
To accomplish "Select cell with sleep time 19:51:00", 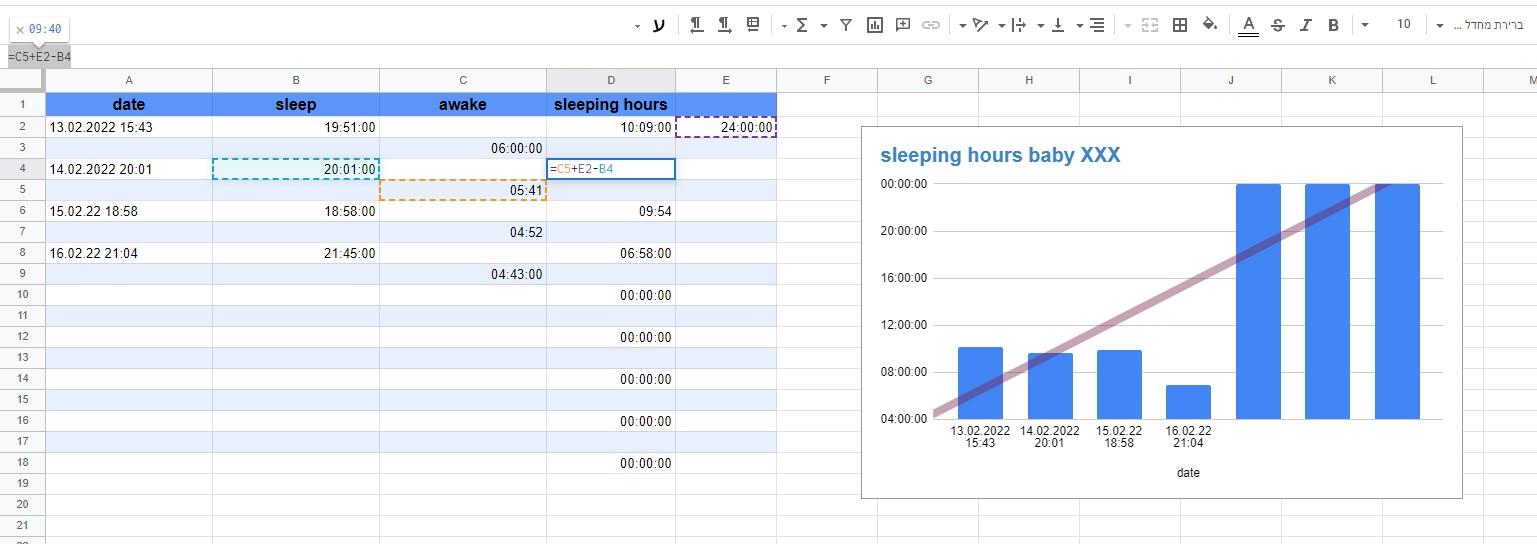I will [x=296, y=127].
